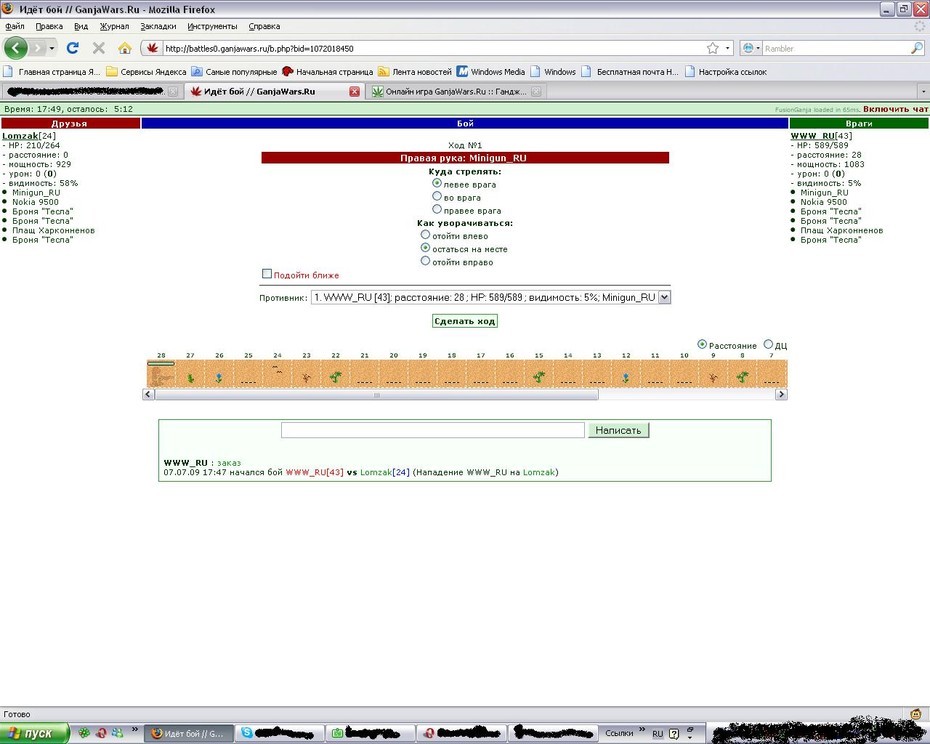
Task: Open the Lomzak profile link under Друзья
Action: pos(20,136)
